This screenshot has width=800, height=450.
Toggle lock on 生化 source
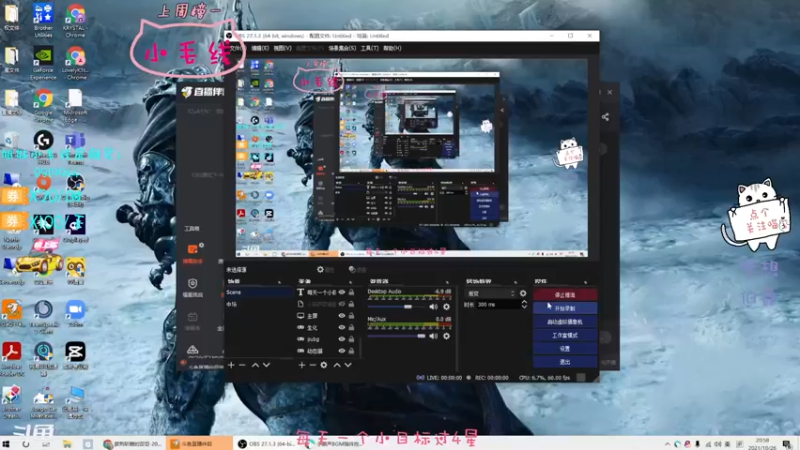pos(351,328)
